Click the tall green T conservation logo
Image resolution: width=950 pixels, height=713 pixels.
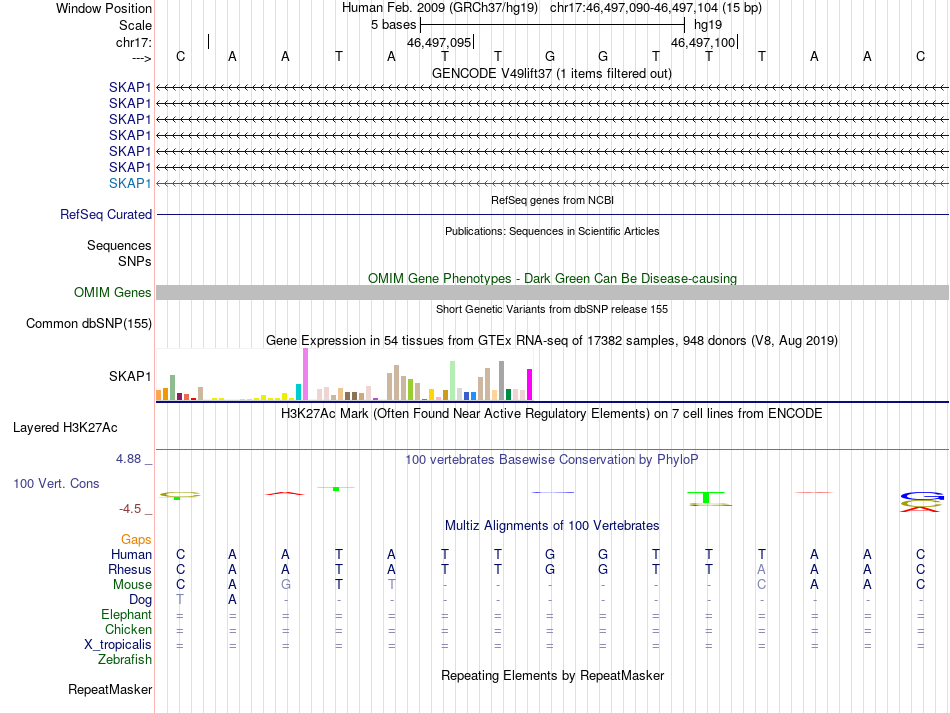(706, 497)
